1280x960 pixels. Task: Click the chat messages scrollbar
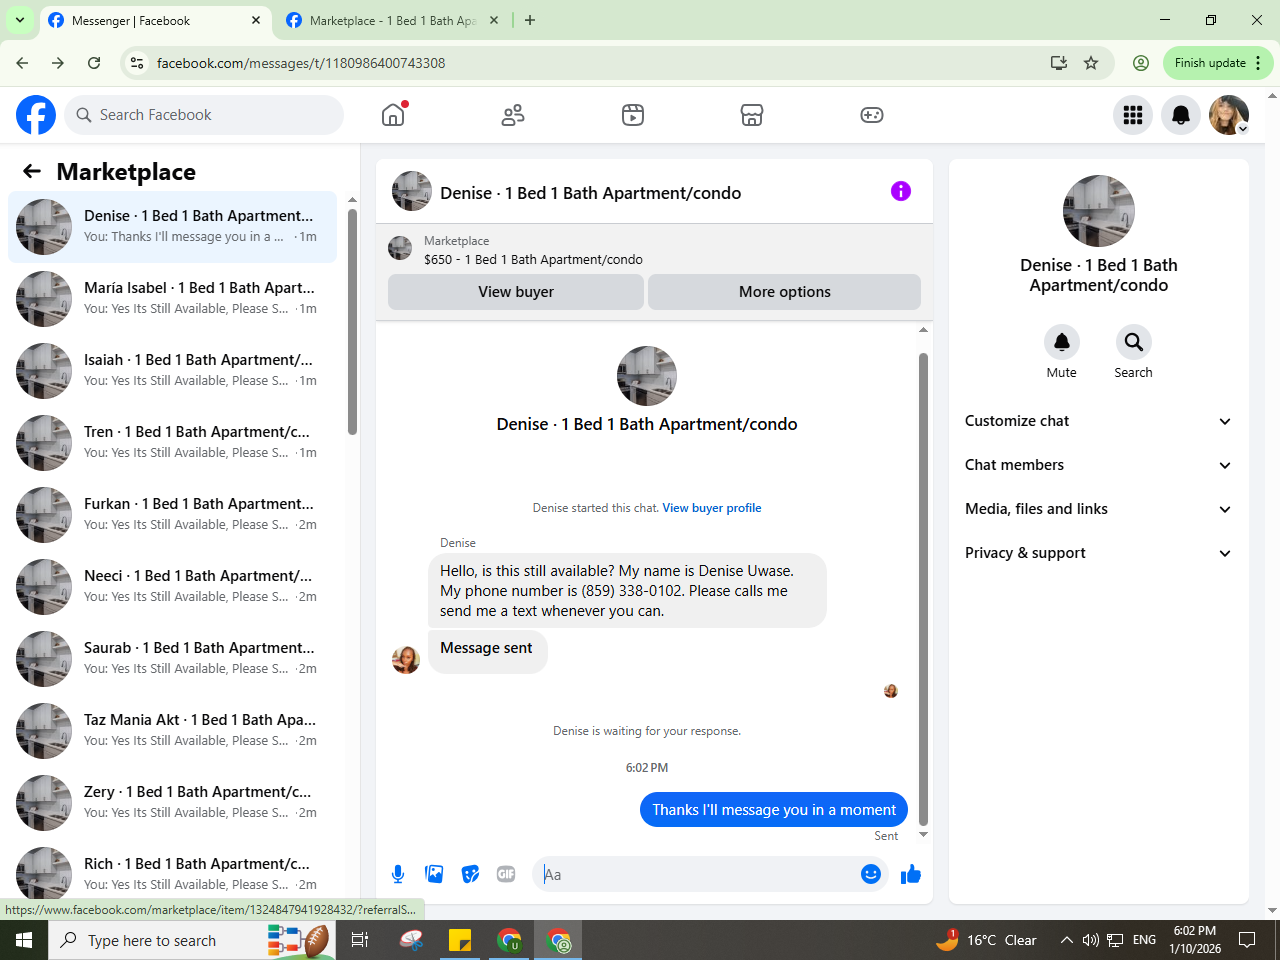923,588
